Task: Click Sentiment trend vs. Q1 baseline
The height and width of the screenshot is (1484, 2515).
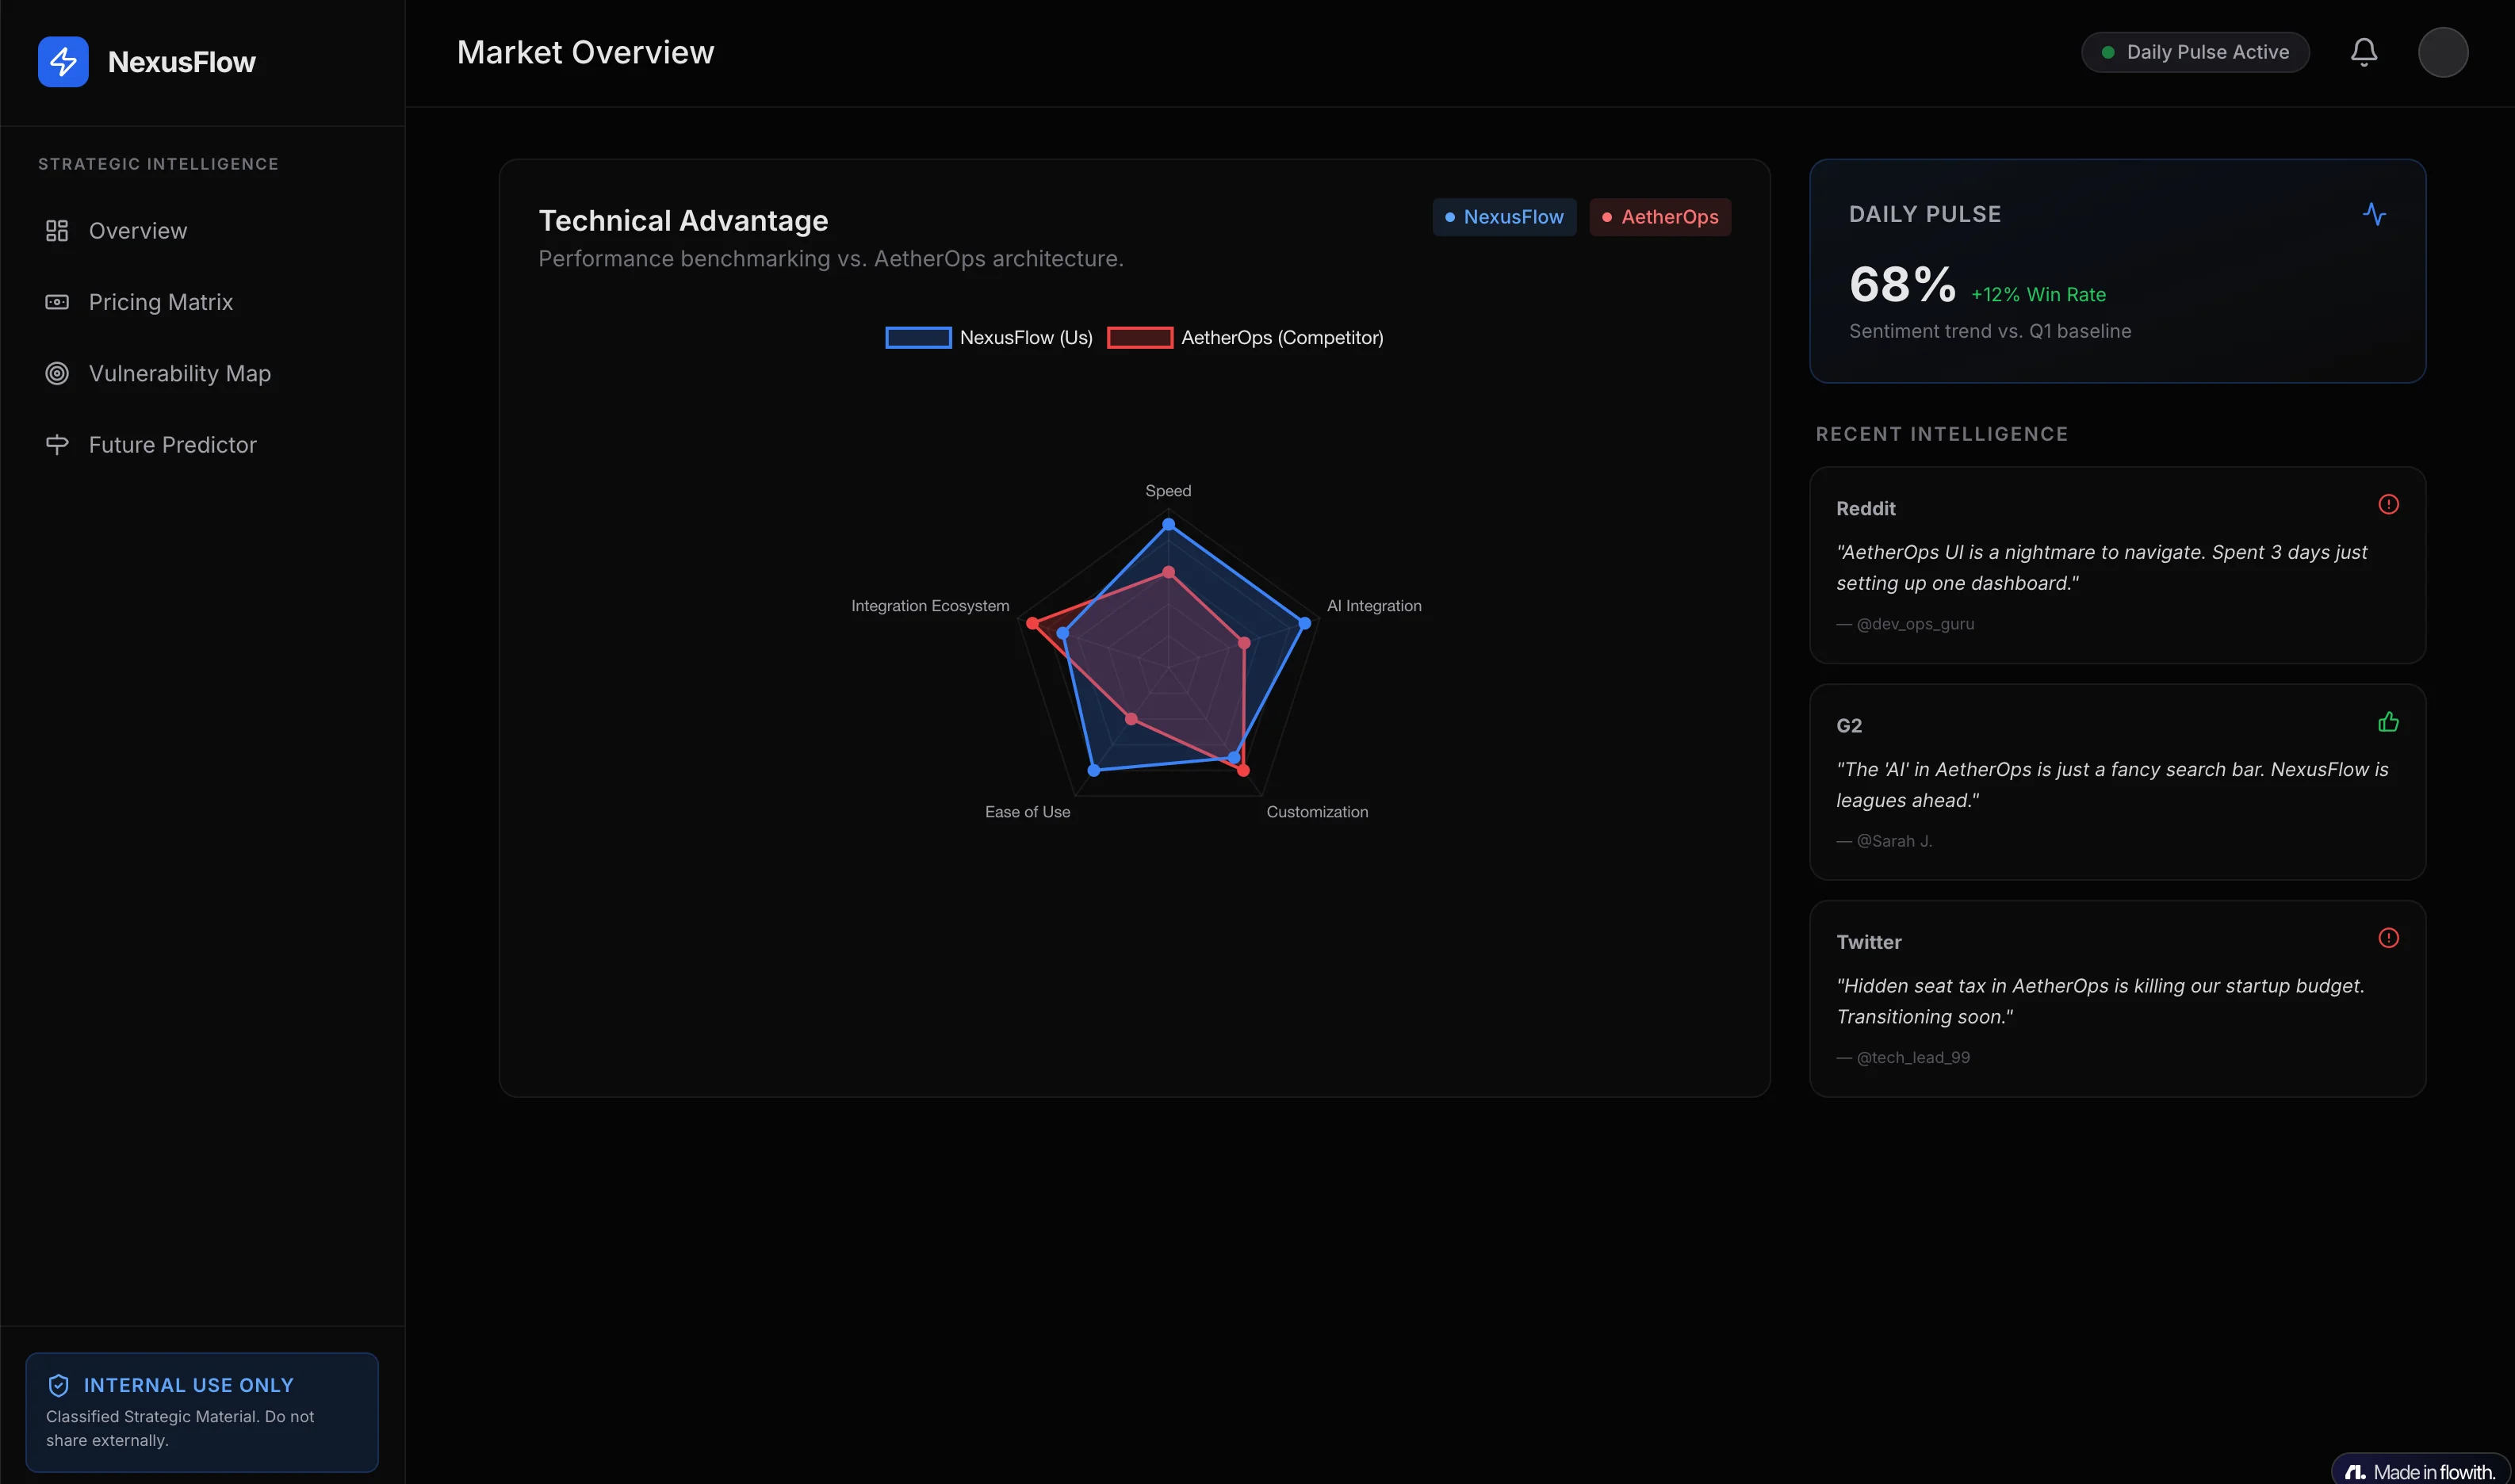Action: coord(1990,331)
